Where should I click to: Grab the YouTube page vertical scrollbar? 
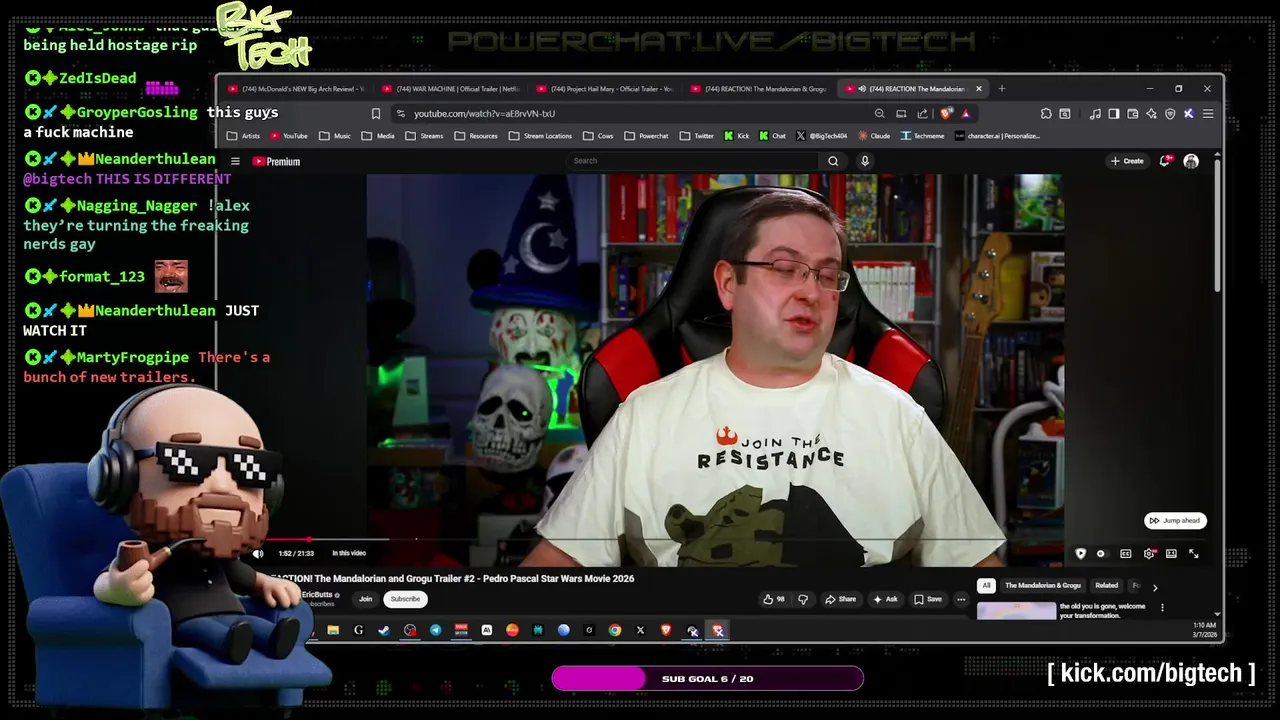[1217, 226]
